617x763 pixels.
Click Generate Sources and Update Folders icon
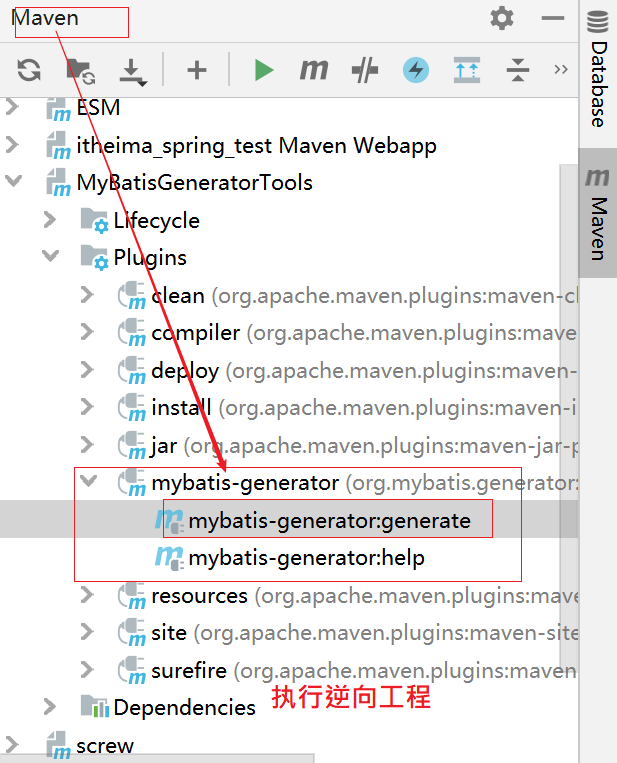coord(80,71)
